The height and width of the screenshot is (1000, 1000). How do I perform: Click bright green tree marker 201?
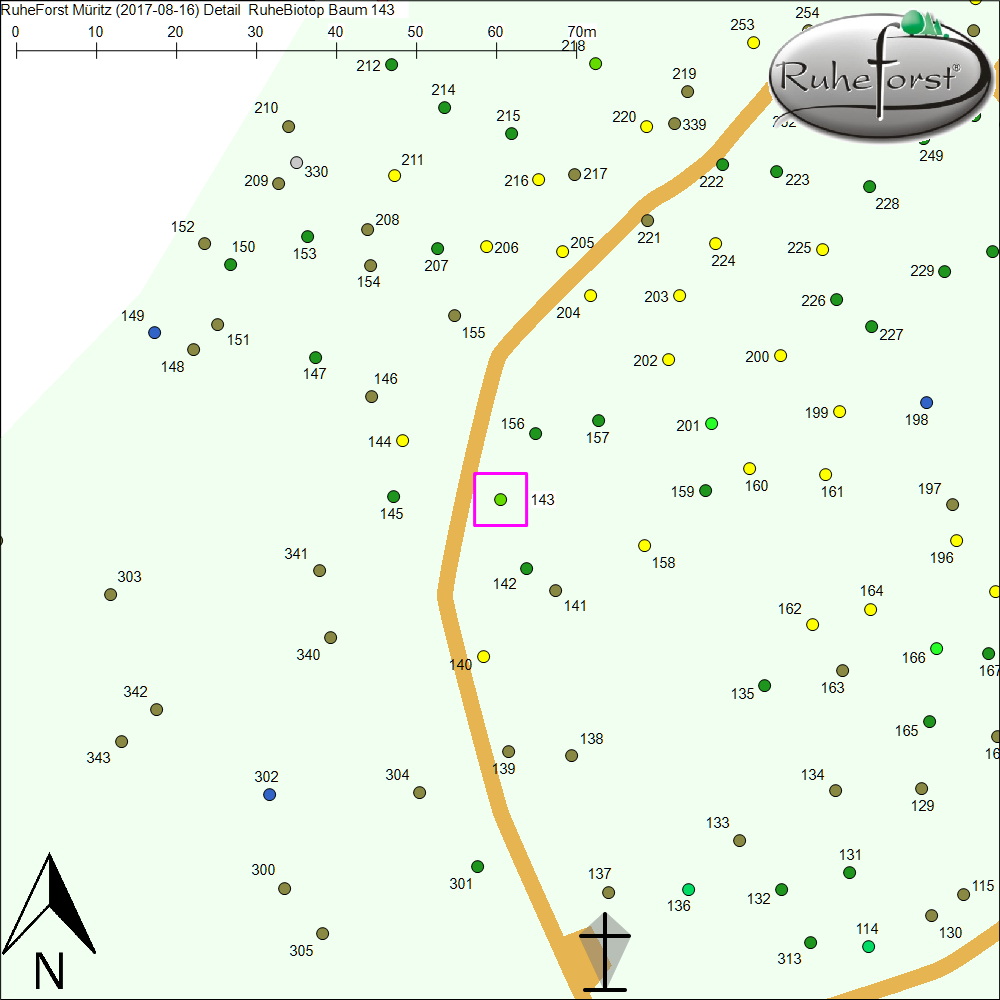click(712, 424)
